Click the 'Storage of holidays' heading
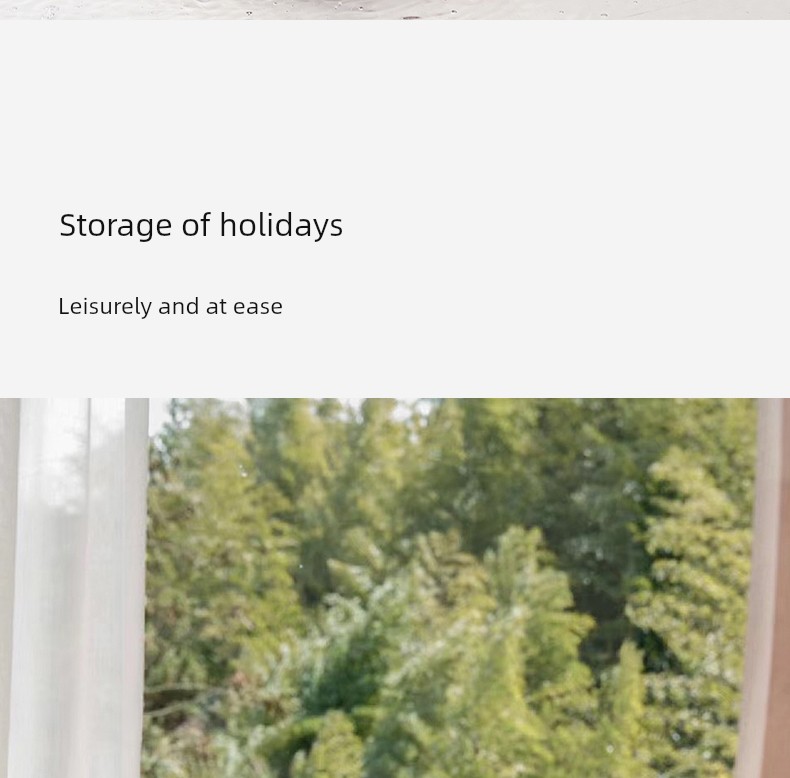This screenshot has height=778, width=790. pos(201,225)
